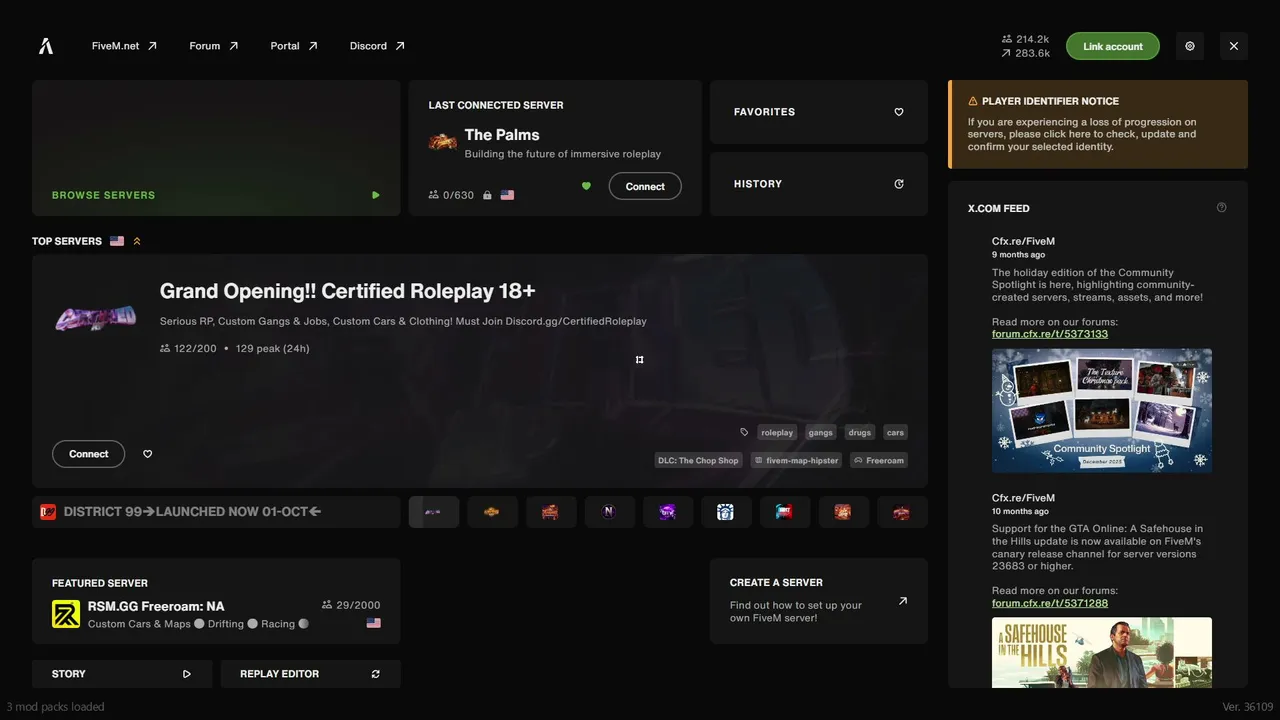The image size is (1280, 720).
Task: Click the fivem-map-hipster tag
Action: (796, 460)
